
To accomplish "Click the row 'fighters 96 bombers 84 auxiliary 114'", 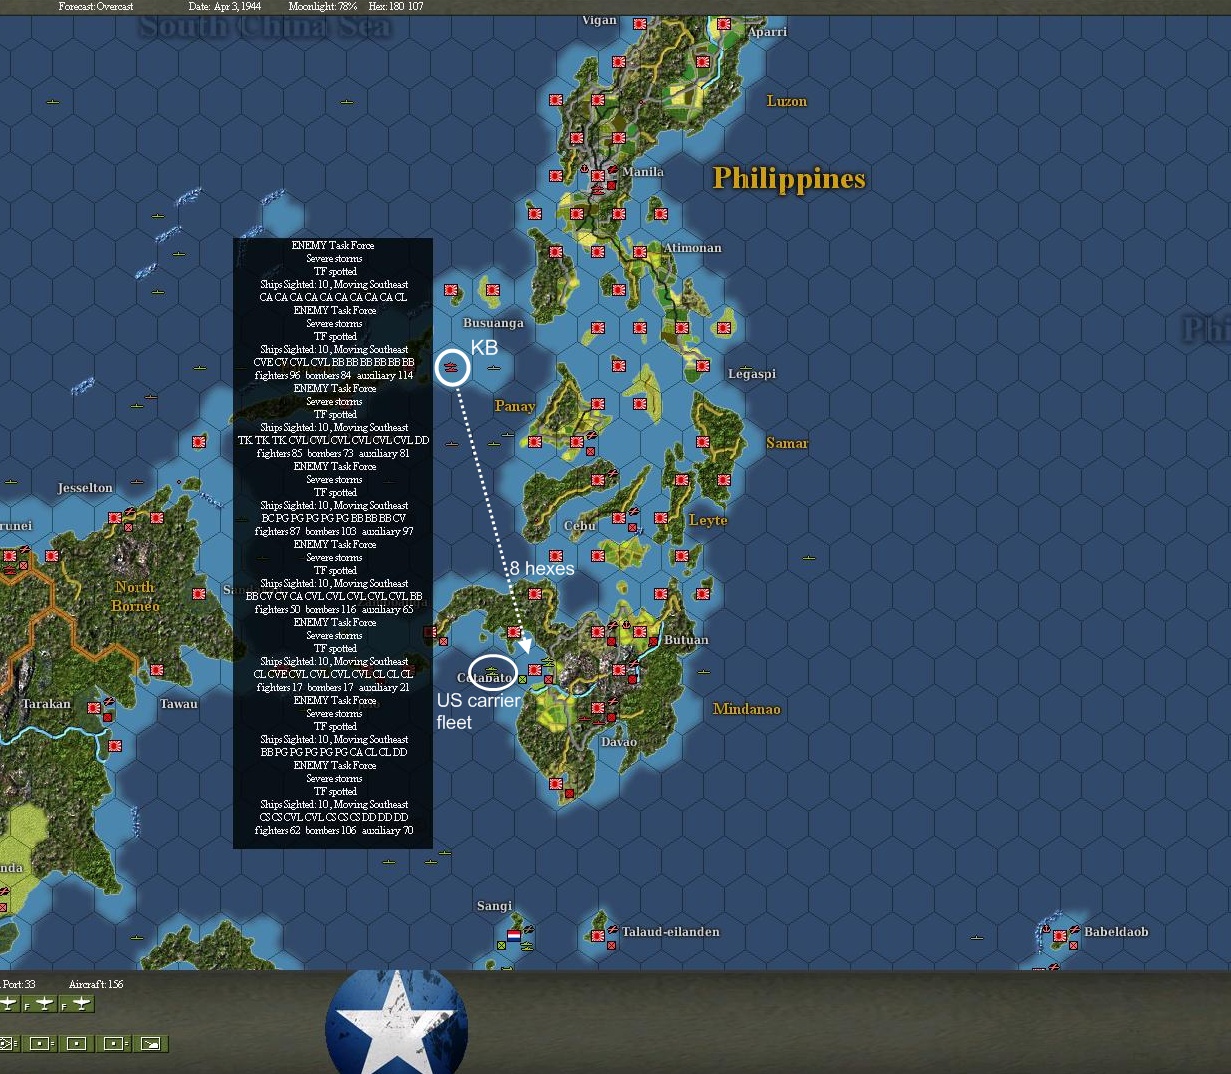I will pyautogui.click(x=333, y=375).
